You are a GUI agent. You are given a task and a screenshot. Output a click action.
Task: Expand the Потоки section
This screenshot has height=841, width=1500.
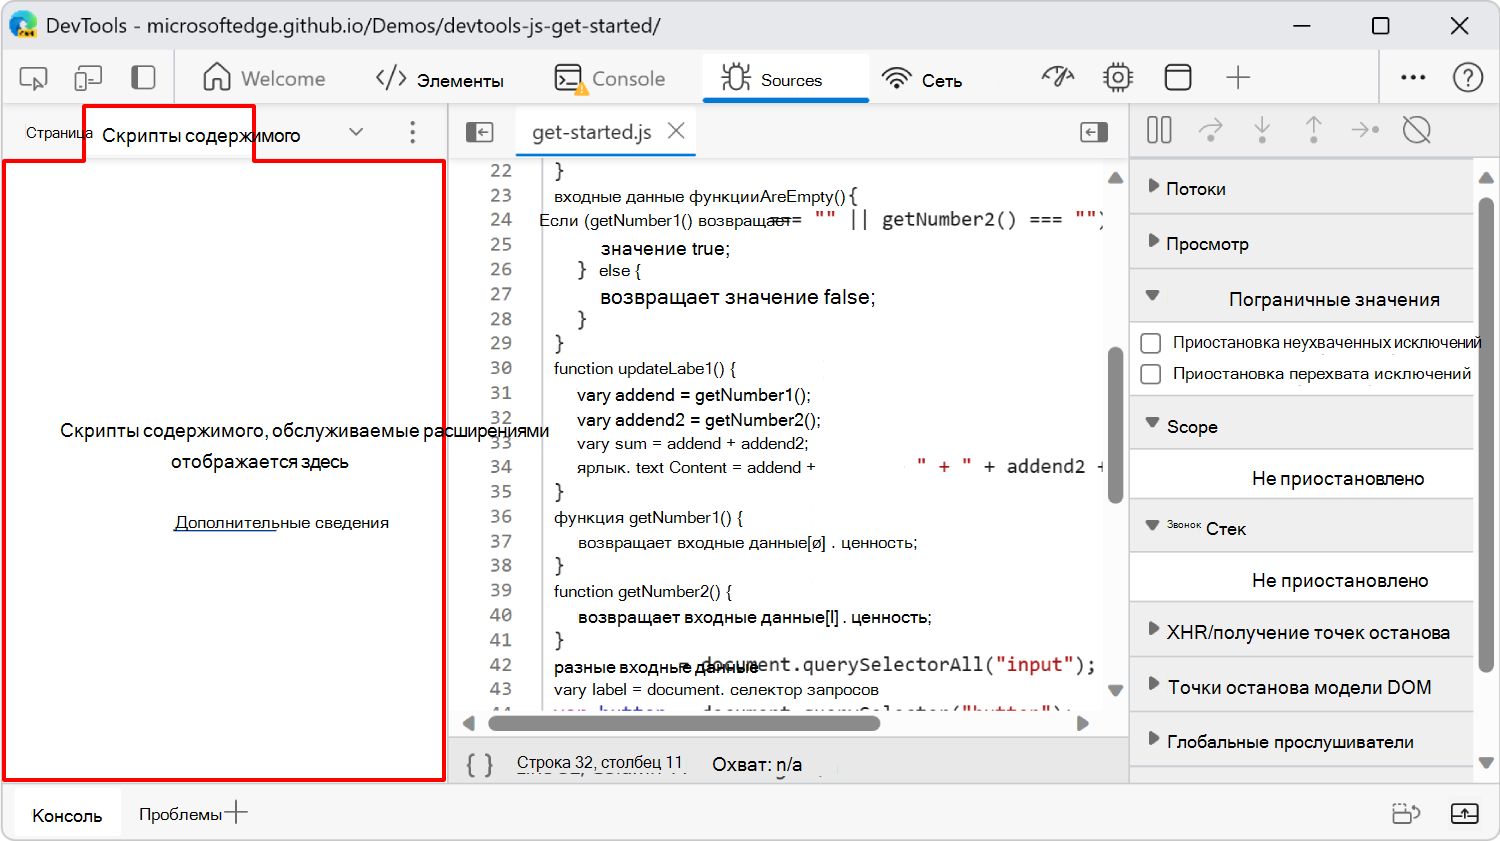point(1153,186)
